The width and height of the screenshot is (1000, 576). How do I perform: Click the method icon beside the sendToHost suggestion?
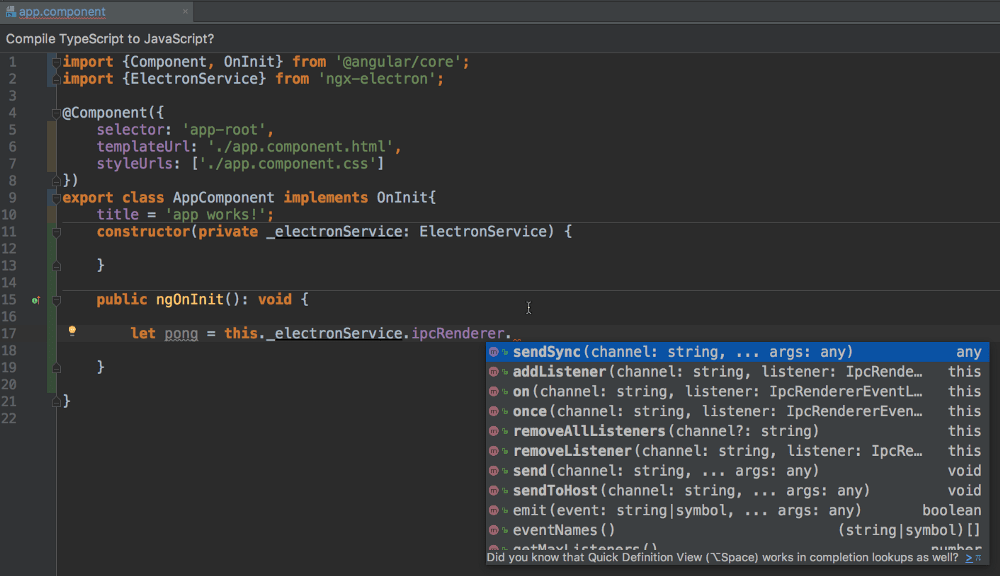pyautogui.click(x=495, y=490)
